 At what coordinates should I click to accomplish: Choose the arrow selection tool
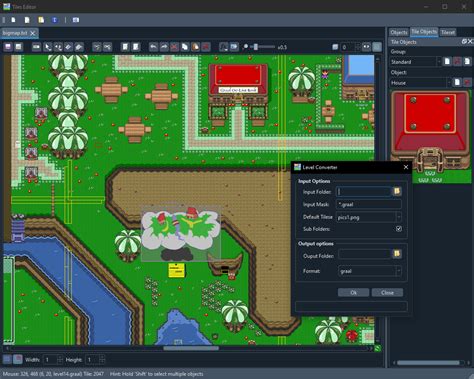48,47
